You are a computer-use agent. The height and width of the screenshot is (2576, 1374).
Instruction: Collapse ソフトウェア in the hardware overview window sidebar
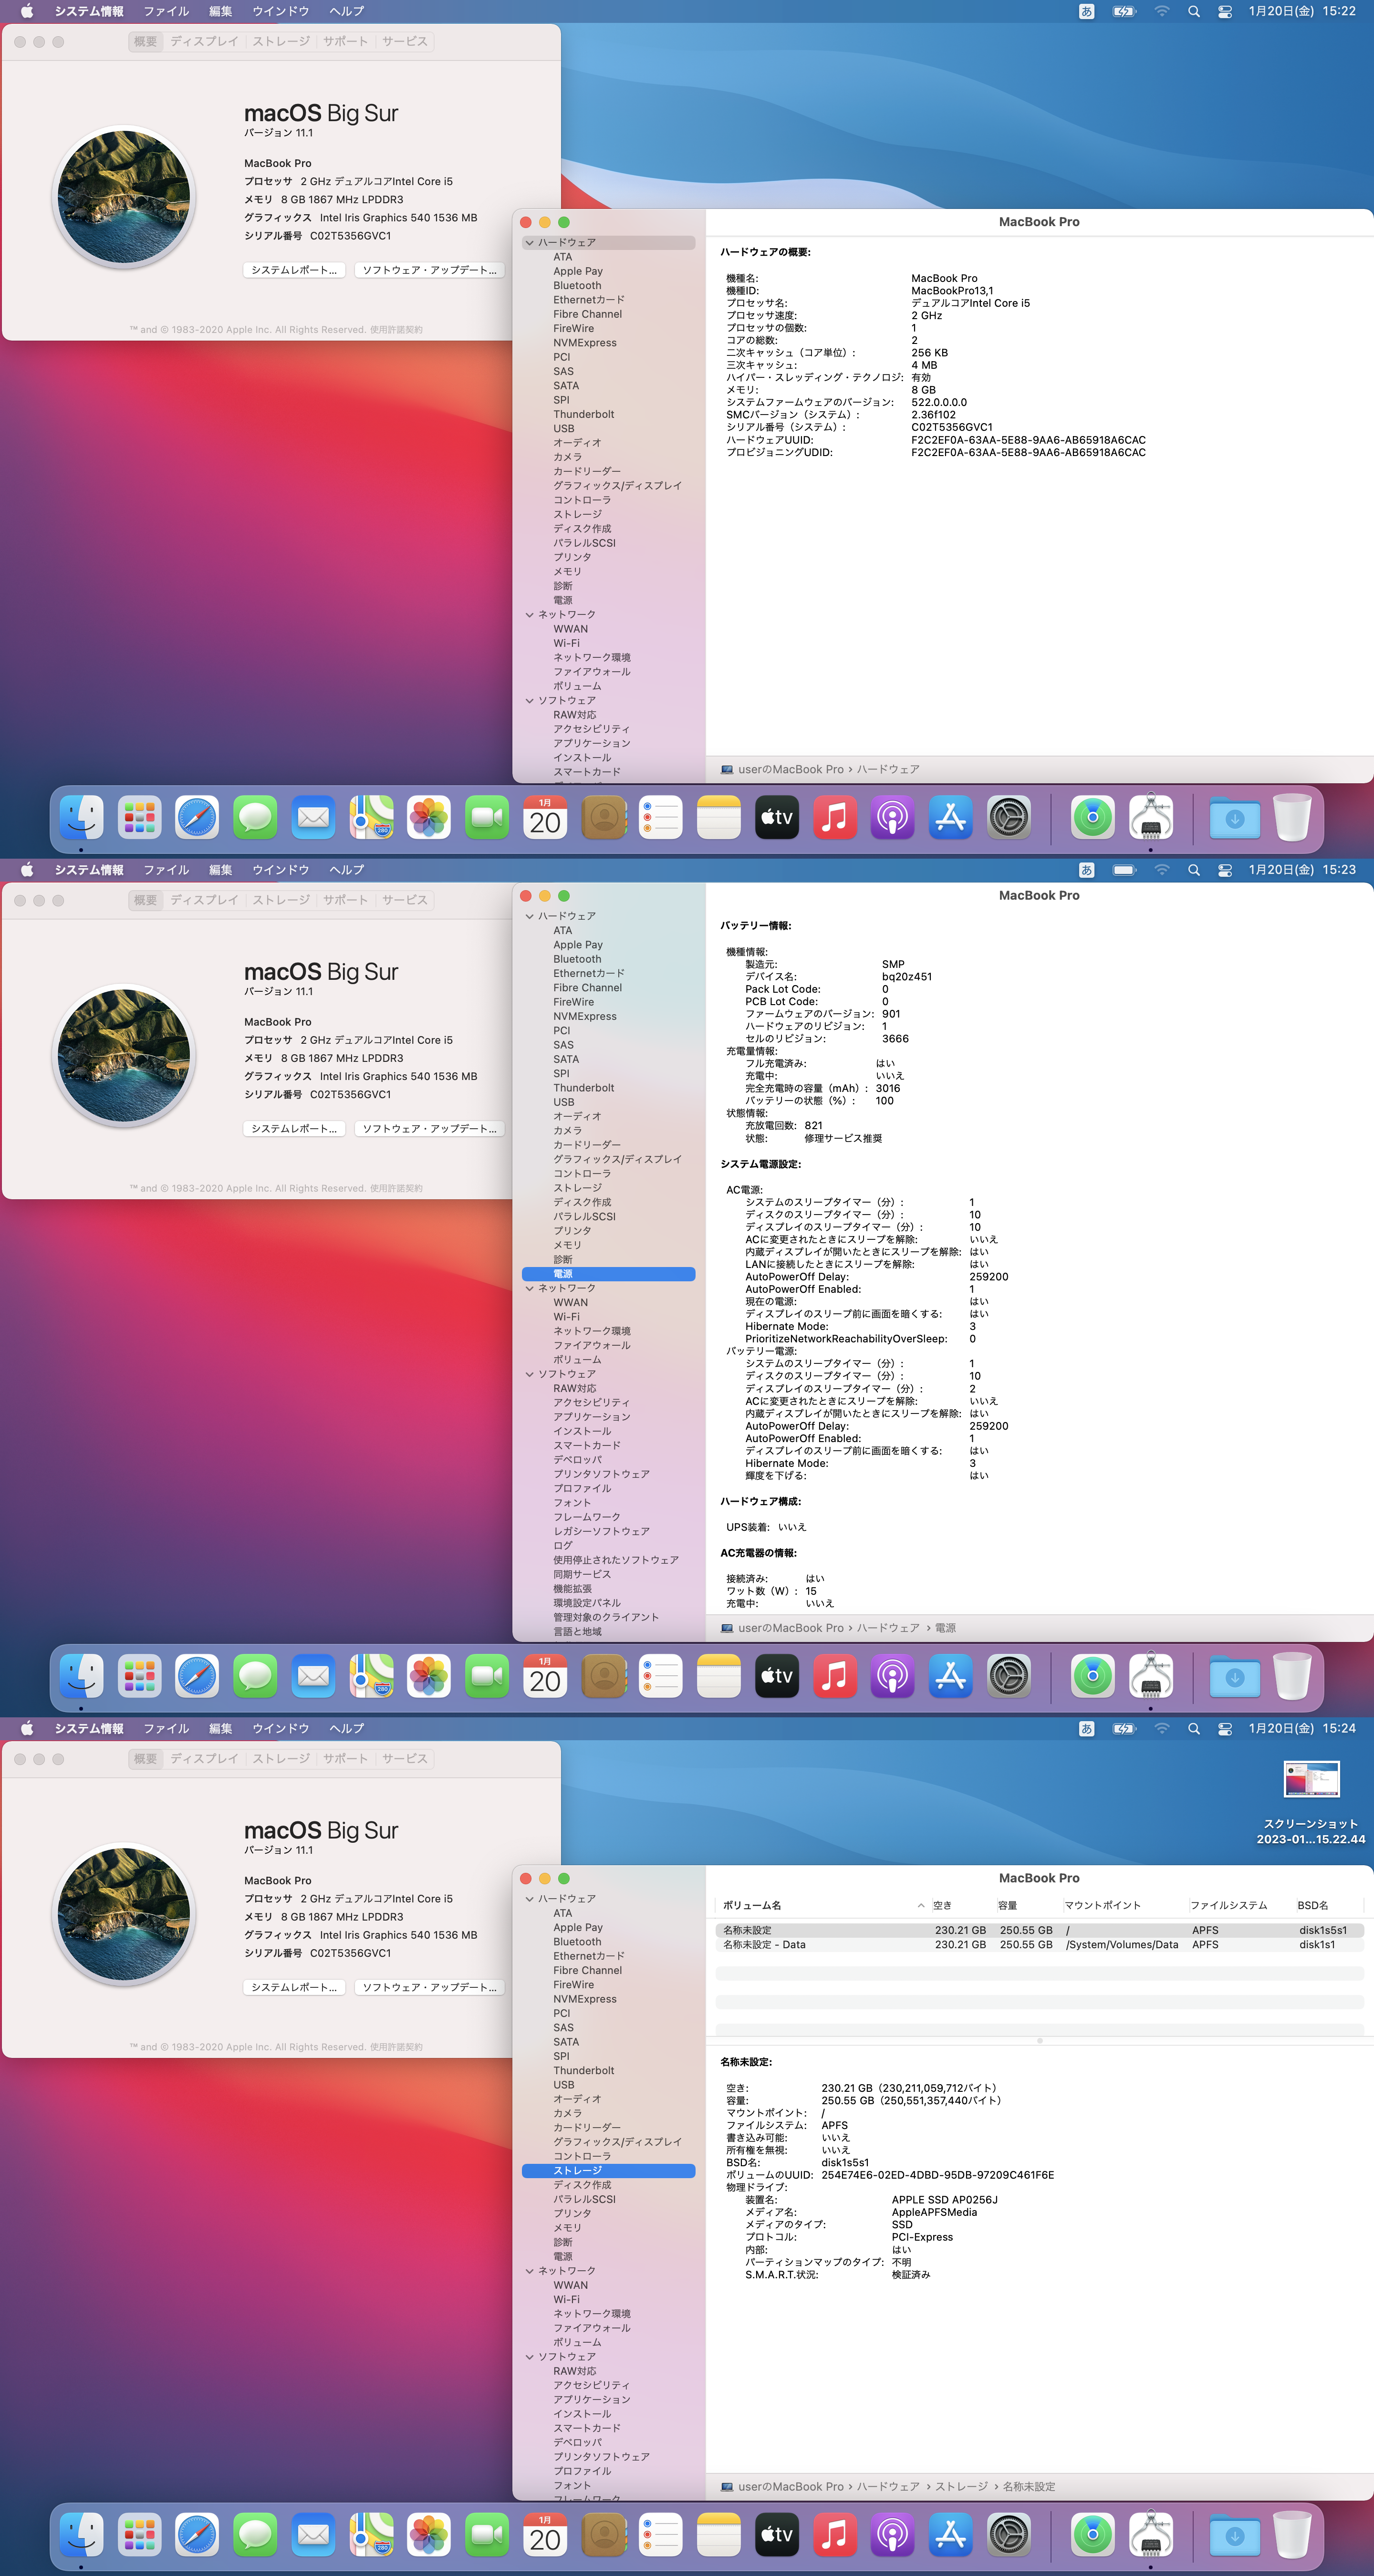pyautogui.click(x=530, y=700)
